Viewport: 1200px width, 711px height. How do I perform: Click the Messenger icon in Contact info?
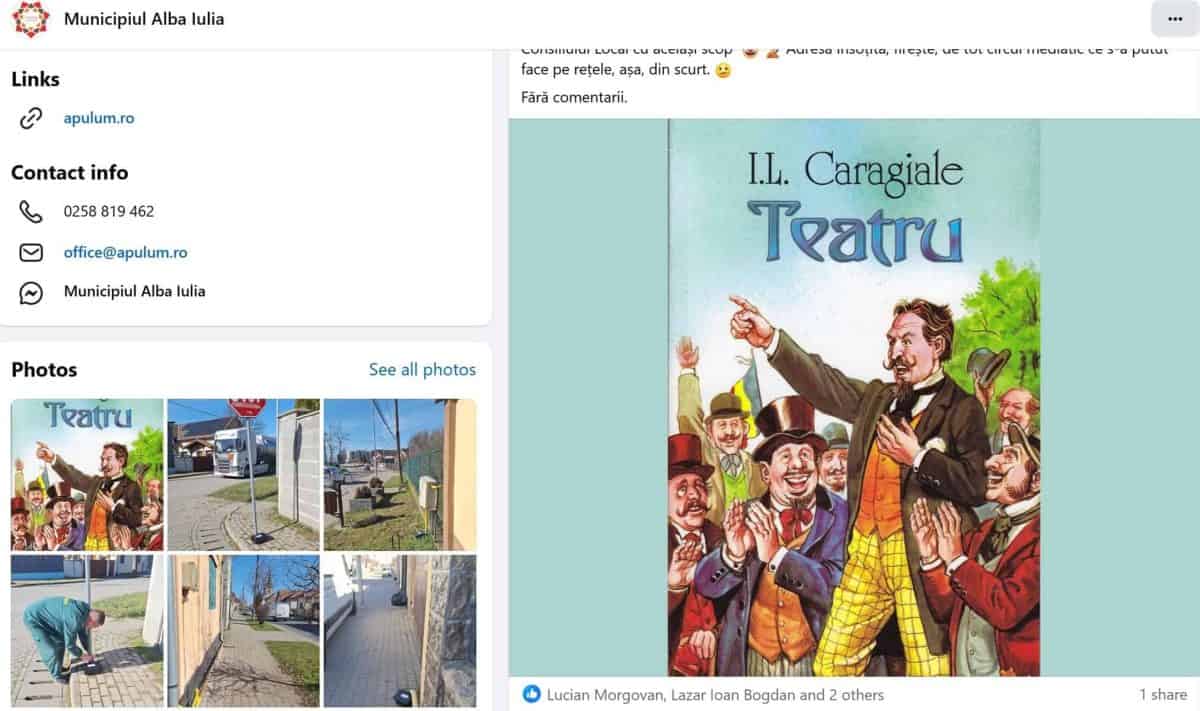tap(31, 292)
